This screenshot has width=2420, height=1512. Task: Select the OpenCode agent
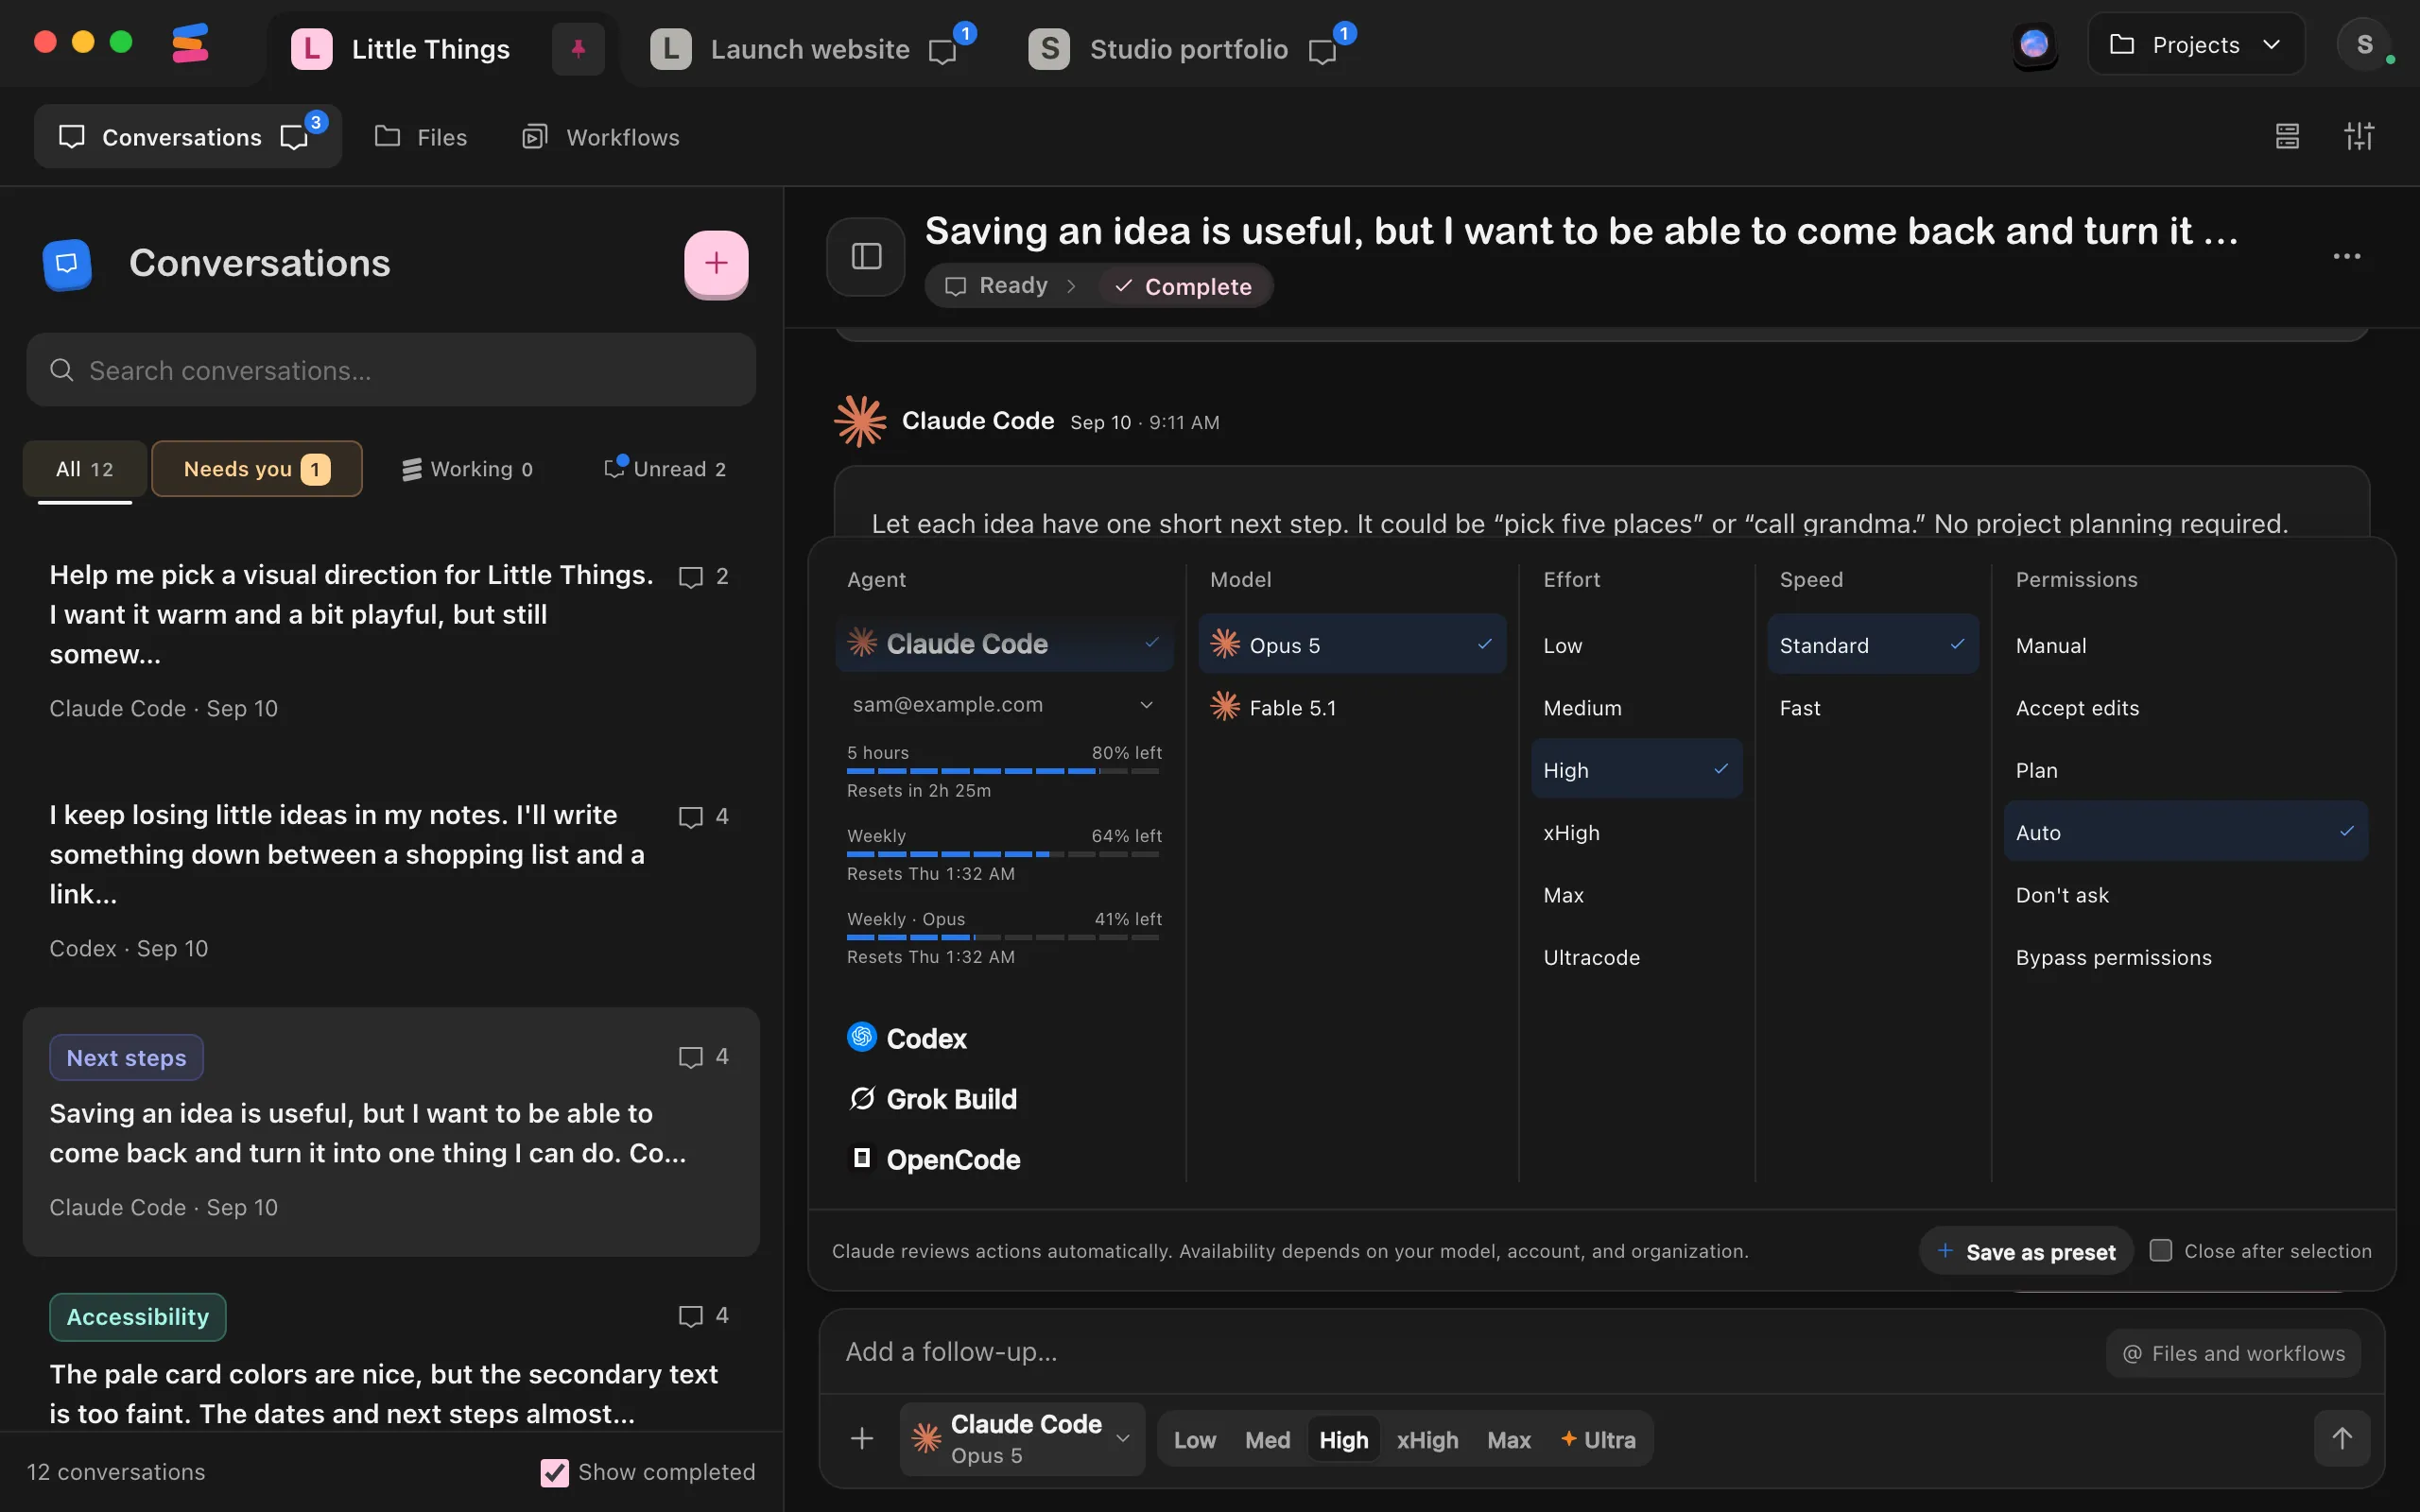click(1004, 1159)
